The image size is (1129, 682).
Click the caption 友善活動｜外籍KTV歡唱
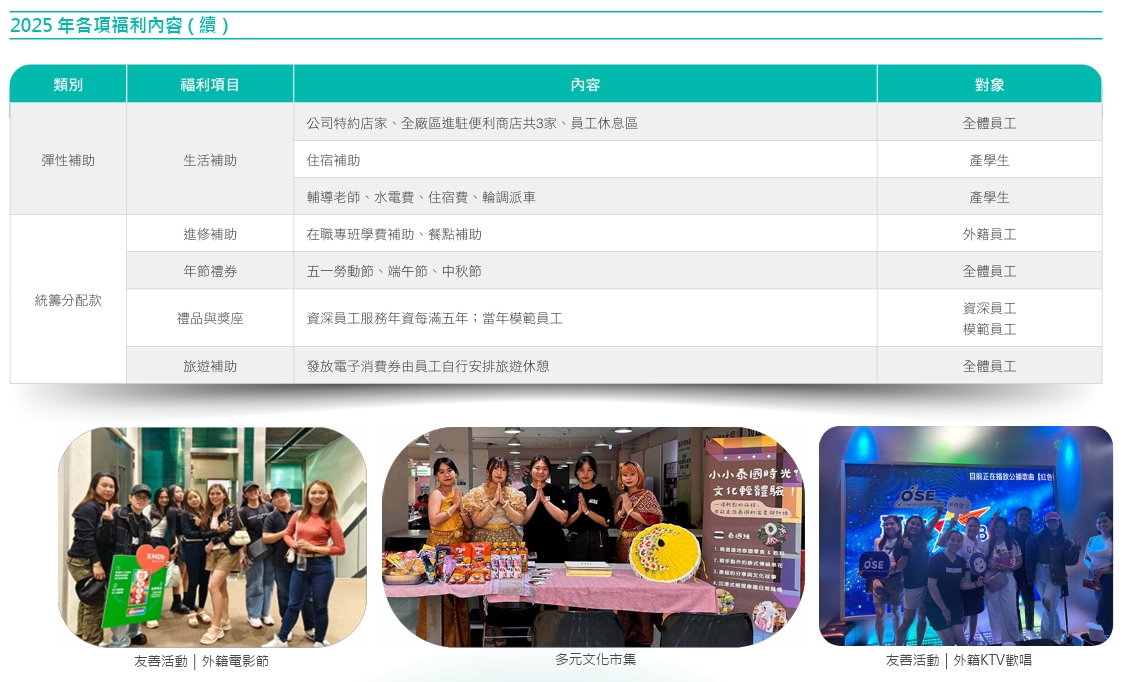(958, 660)
